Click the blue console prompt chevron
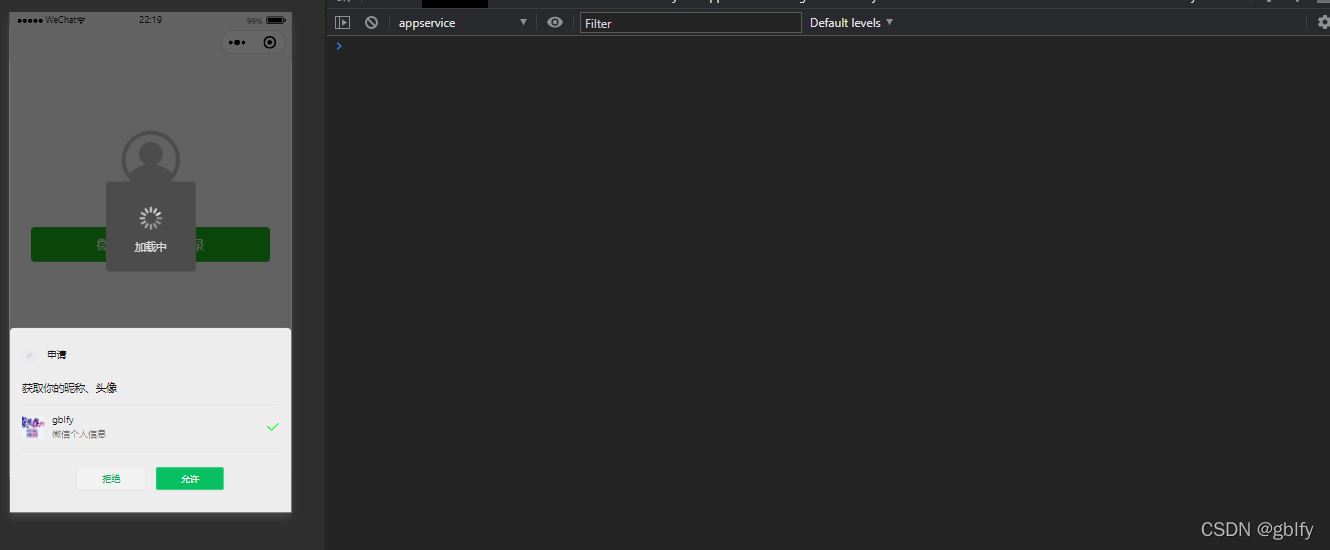This screenshot has height=550, width=1330. coord(339,46)
